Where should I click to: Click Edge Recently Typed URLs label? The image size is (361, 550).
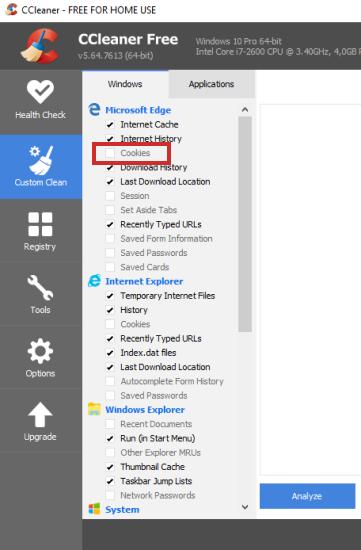tap(161, 224)
